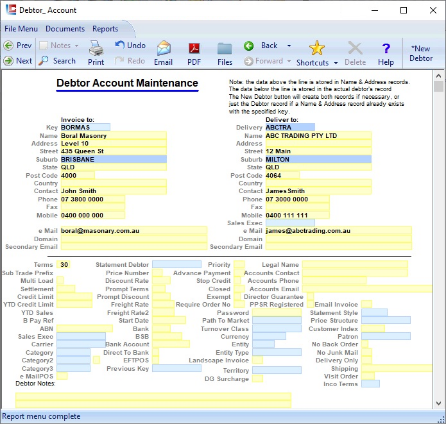447x424 pixels.
Task: Go to previous debtor with Prev arrow
Action: click(8, 45)
